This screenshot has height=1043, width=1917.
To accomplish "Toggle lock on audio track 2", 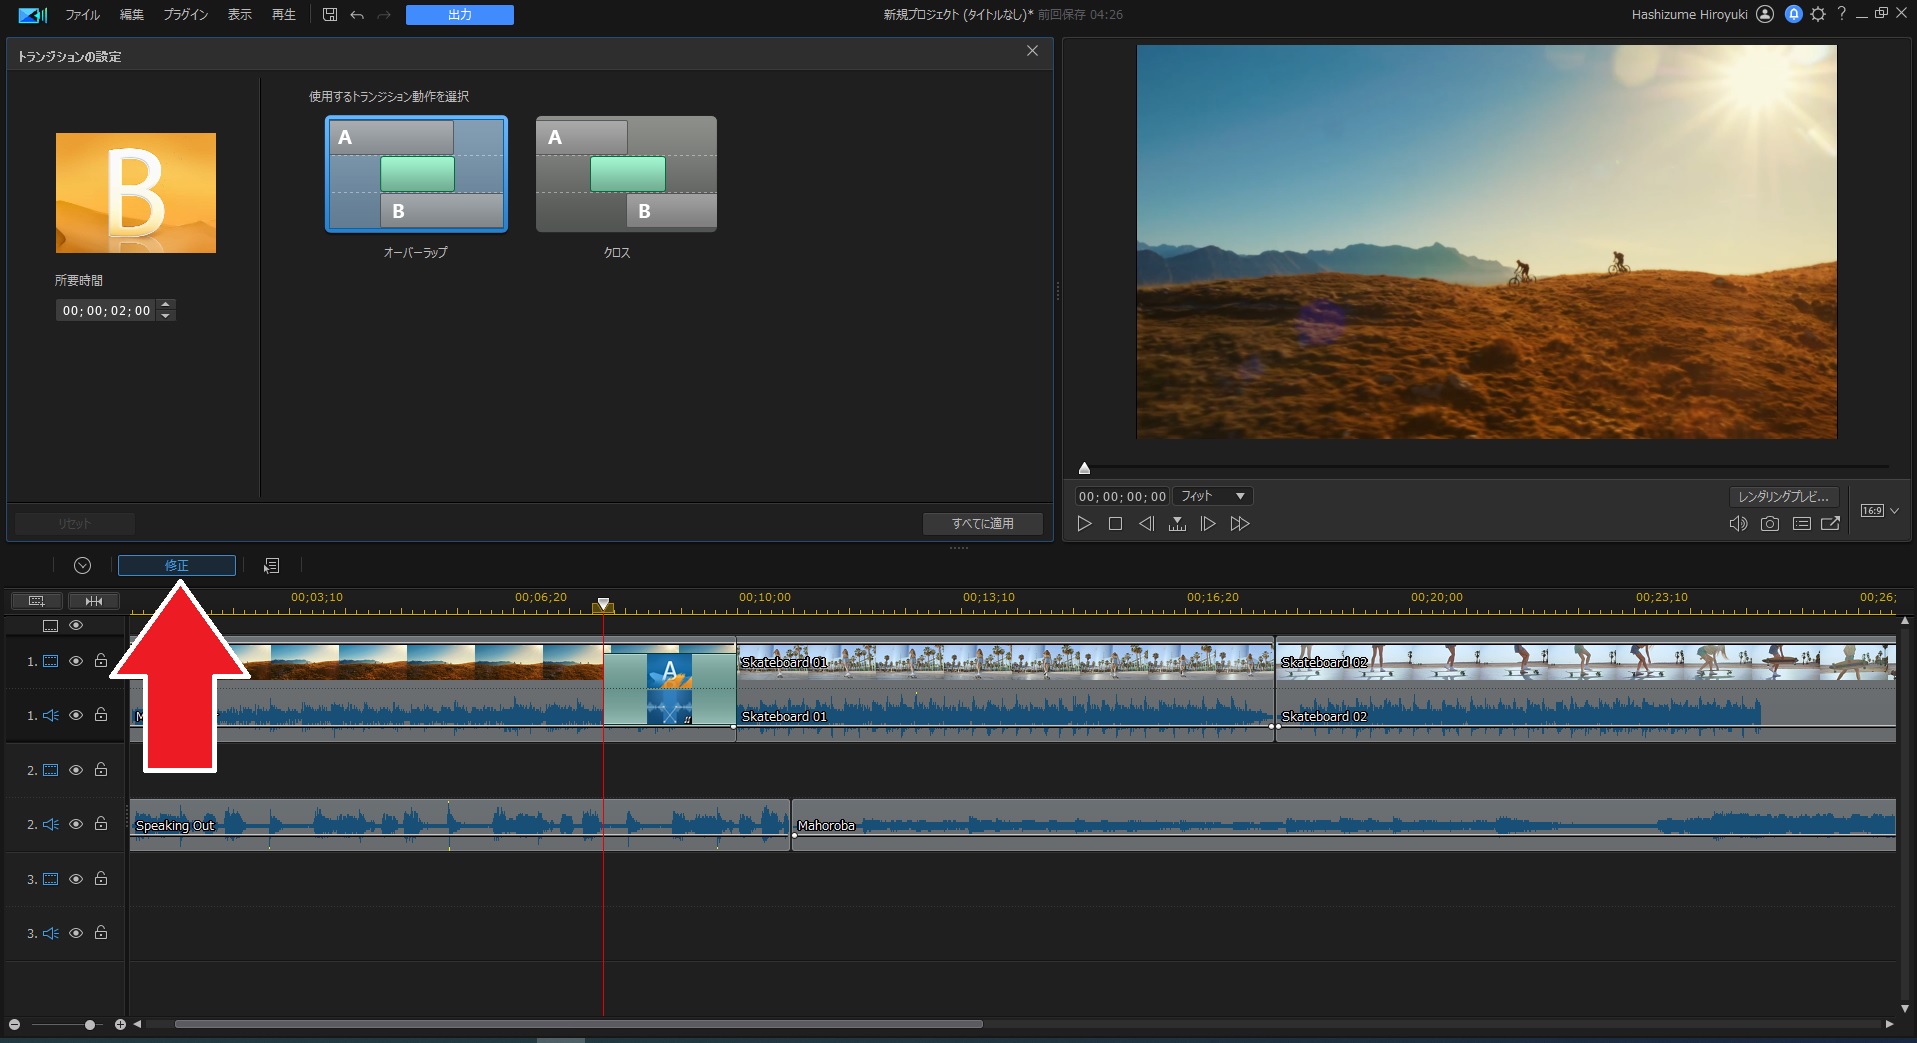I will [101, 824].
